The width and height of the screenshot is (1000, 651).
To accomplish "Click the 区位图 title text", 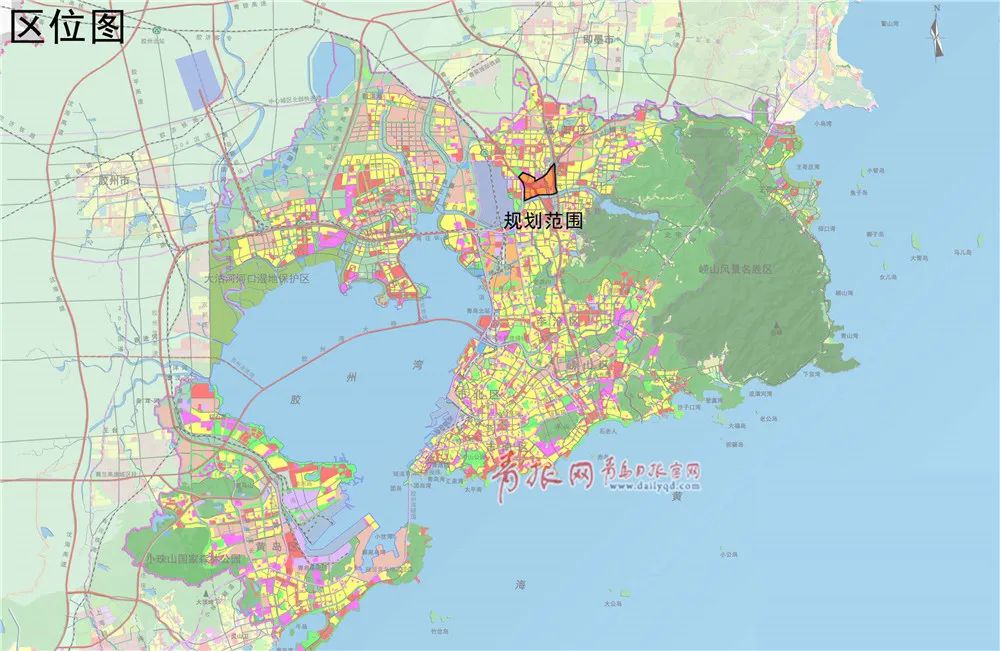I will tap(67, 27).
